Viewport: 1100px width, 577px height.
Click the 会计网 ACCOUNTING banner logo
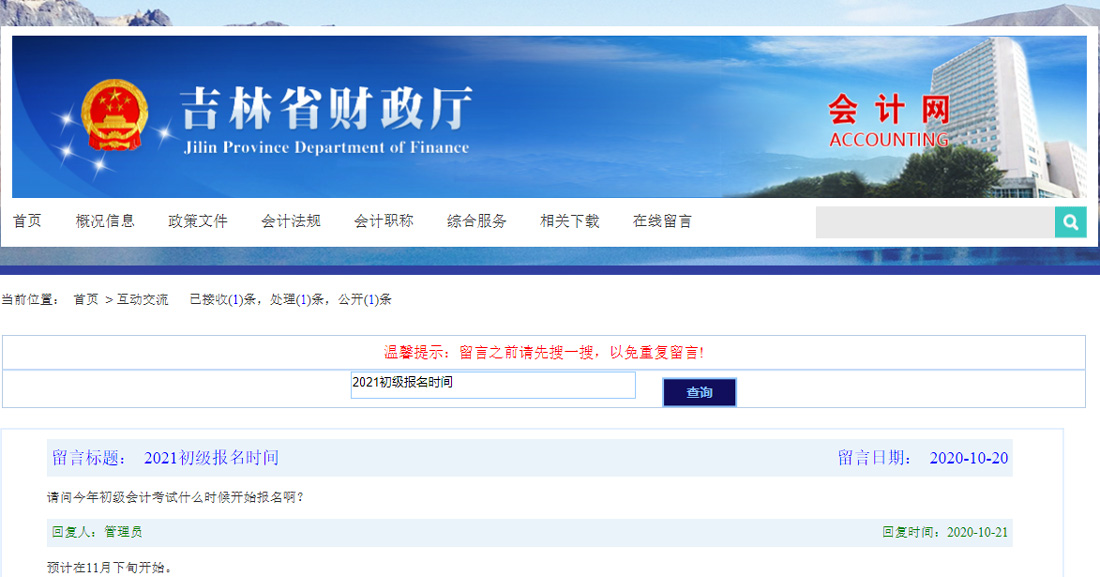click(890, 121)
